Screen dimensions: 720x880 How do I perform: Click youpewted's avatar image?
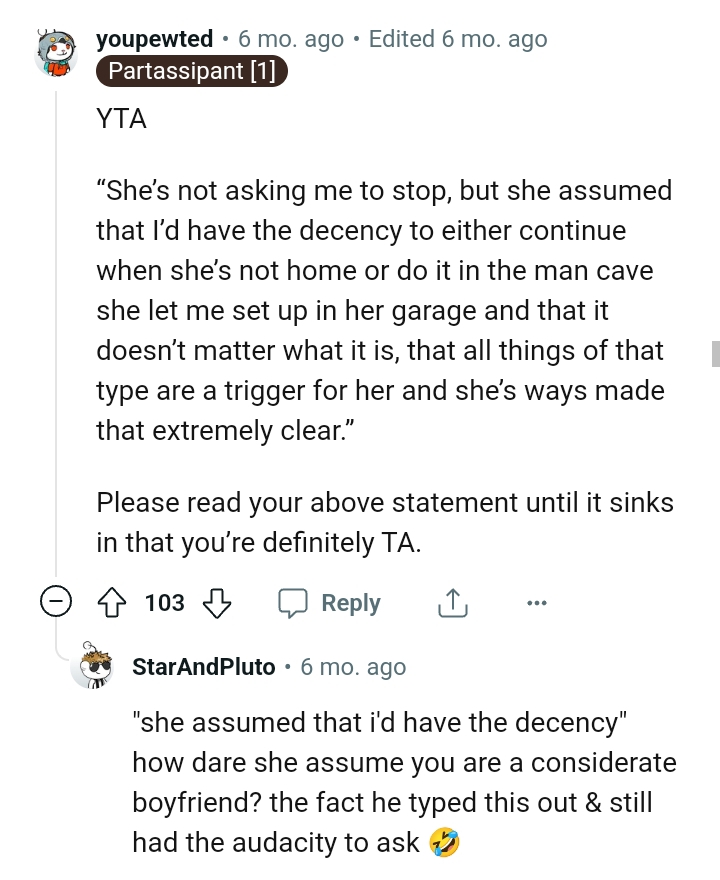(x=57, y=51)
